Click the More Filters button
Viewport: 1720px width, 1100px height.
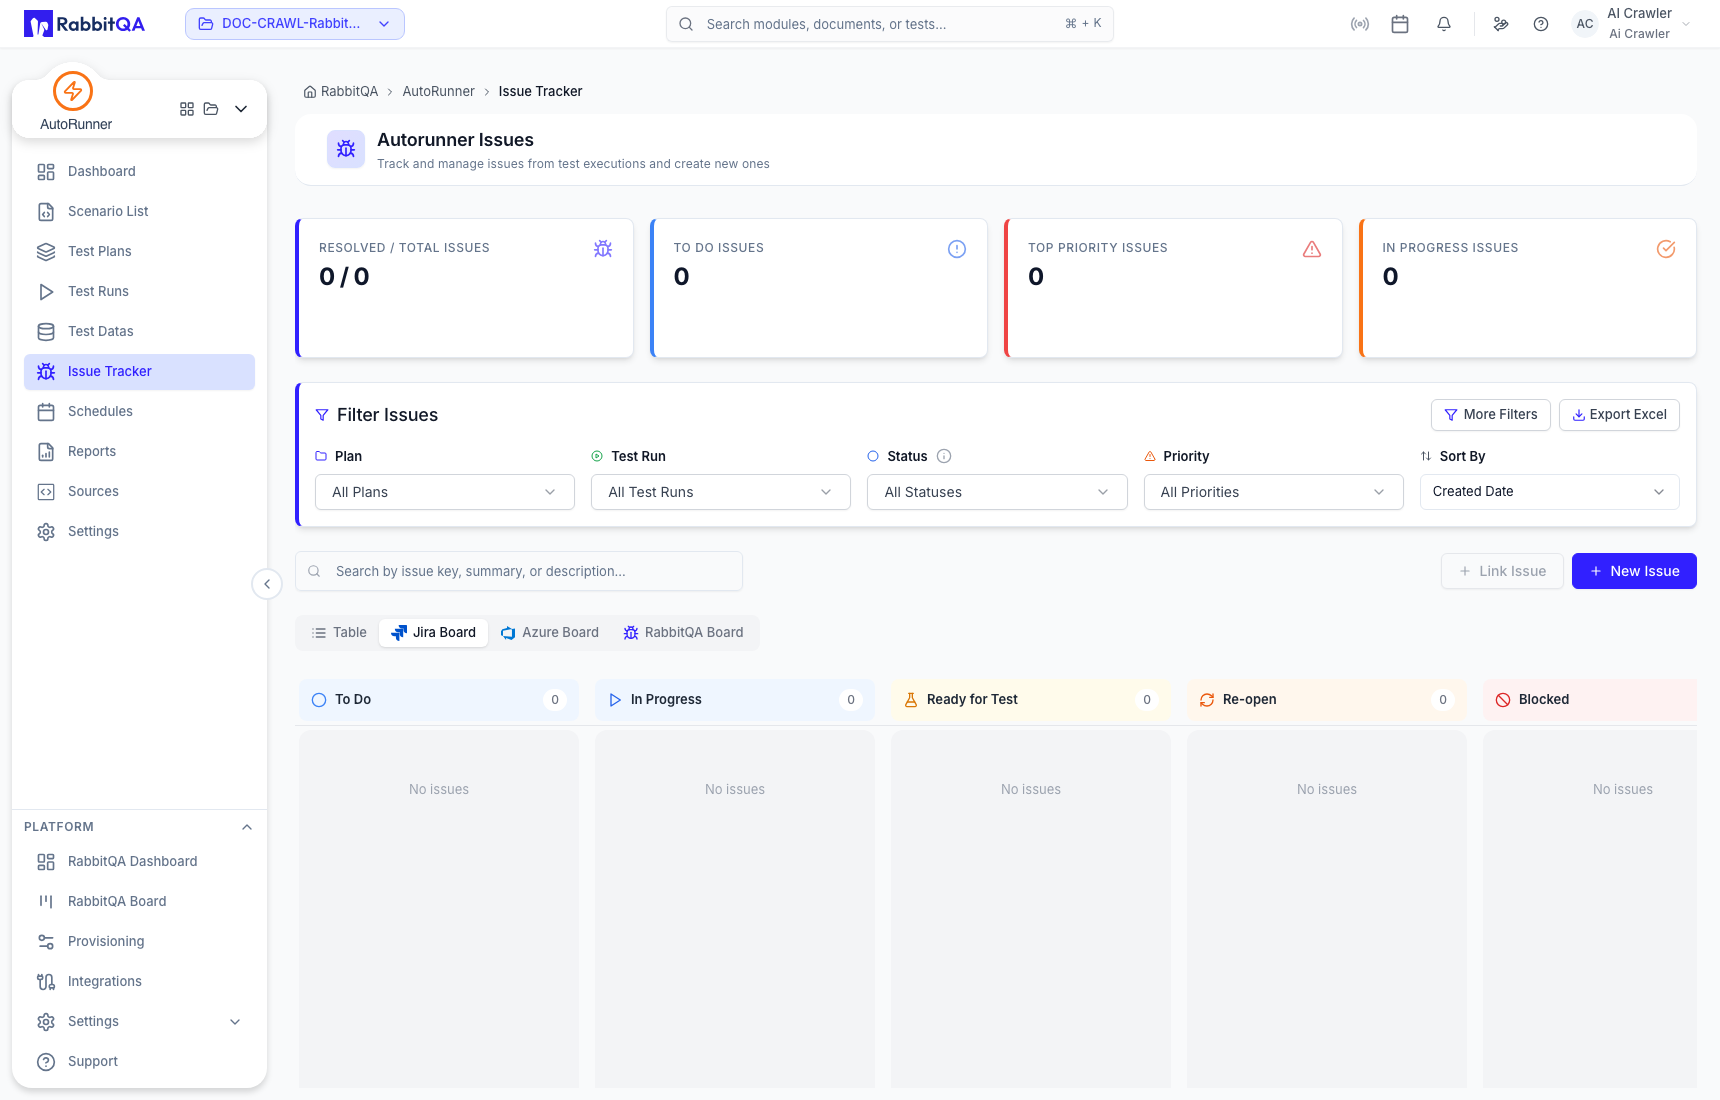pos(1491,415)
